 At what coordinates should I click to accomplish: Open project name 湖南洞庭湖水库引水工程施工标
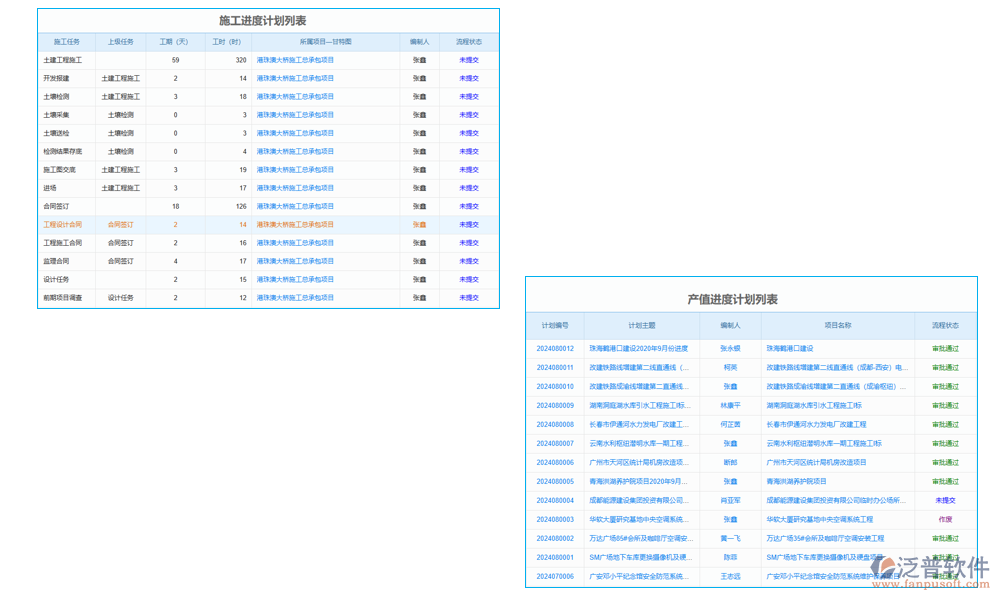814,406
